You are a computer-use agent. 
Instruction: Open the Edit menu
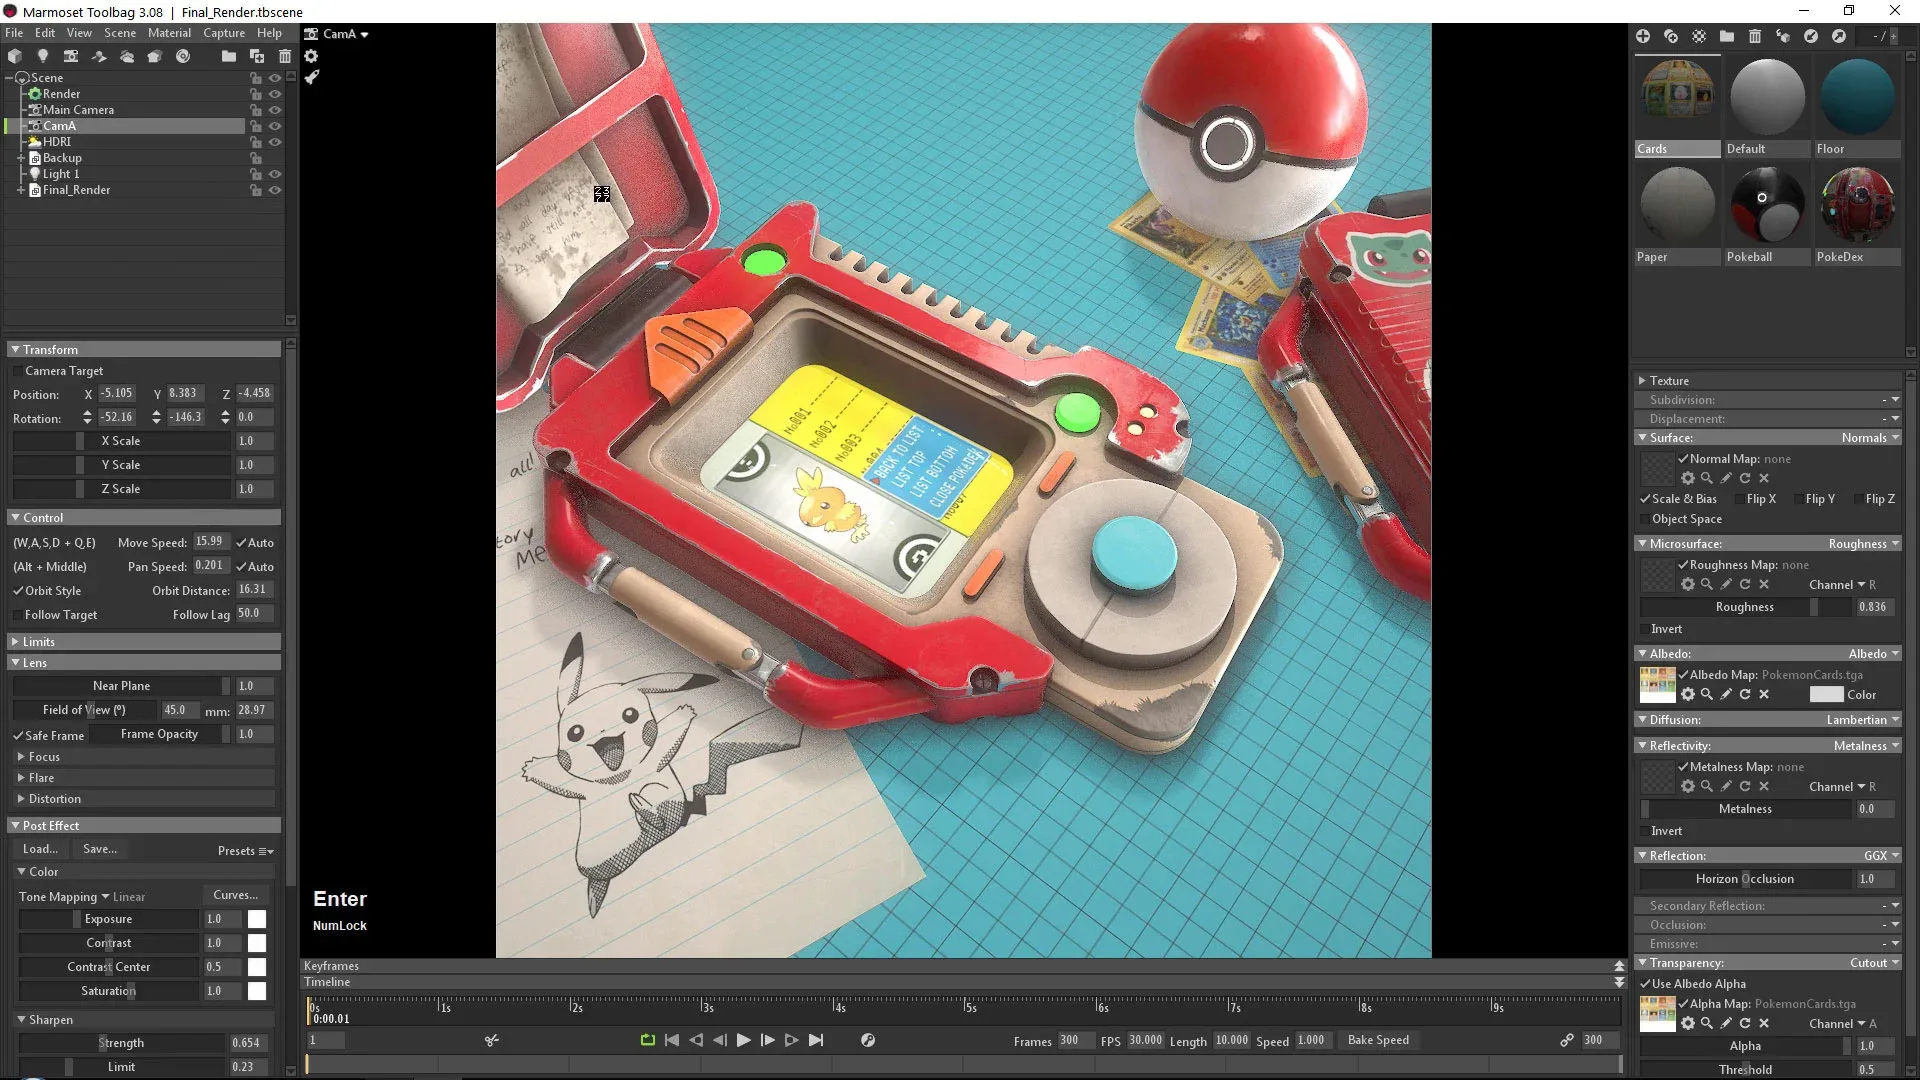click(45, 33)
